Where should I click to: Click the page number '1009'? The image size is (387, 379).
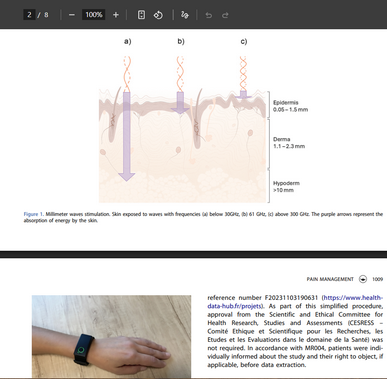click(x=377, y=279)
